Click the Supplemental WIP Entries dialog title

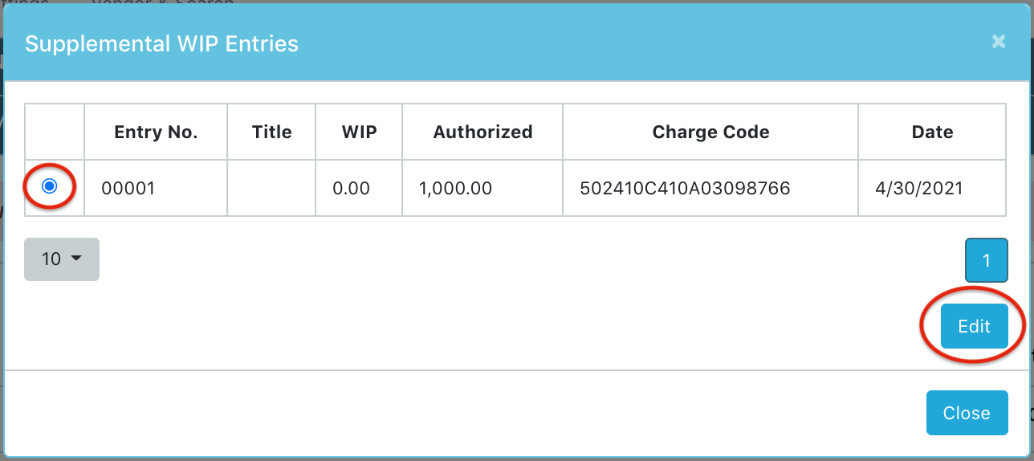pos(162,44)
